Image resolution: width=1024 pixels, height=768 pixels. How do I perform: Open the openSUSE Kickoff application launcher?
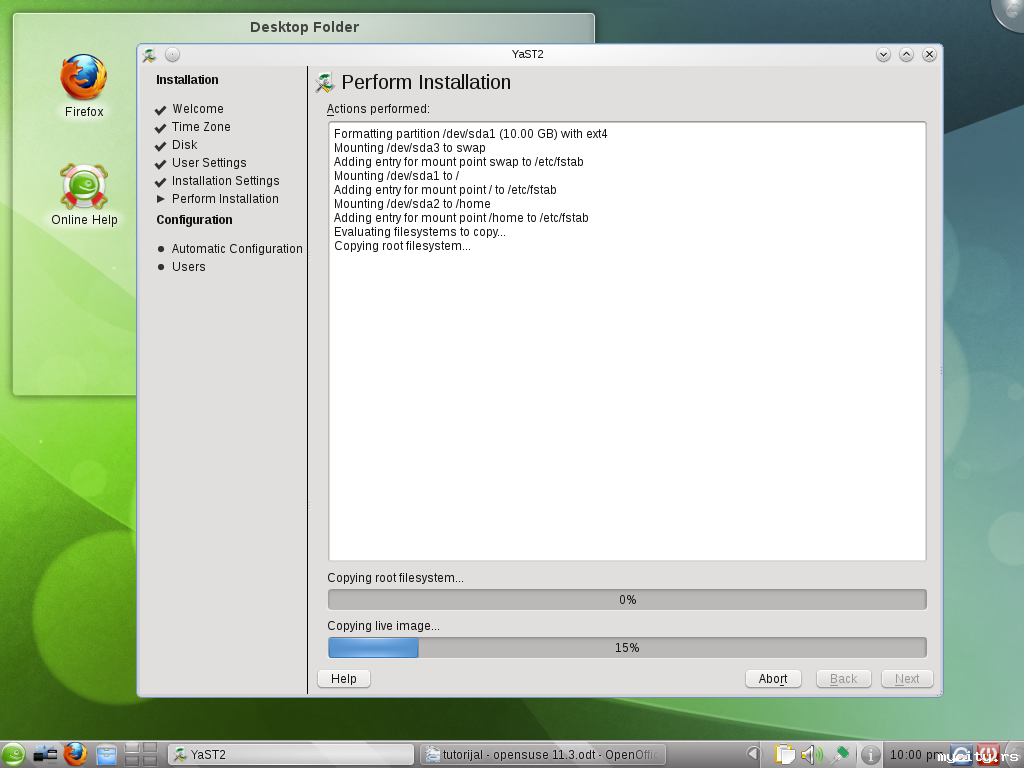14,754
